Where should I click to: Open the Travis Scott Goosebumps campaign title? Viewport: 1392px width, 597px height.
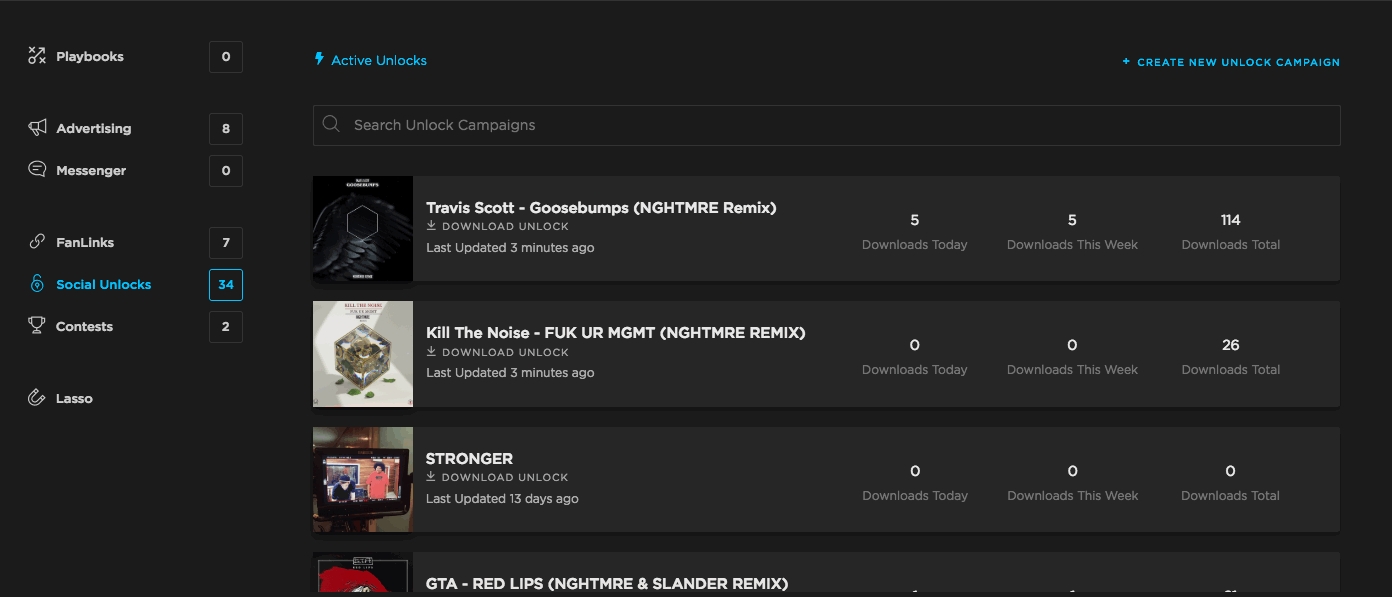(x=601, y=208)
